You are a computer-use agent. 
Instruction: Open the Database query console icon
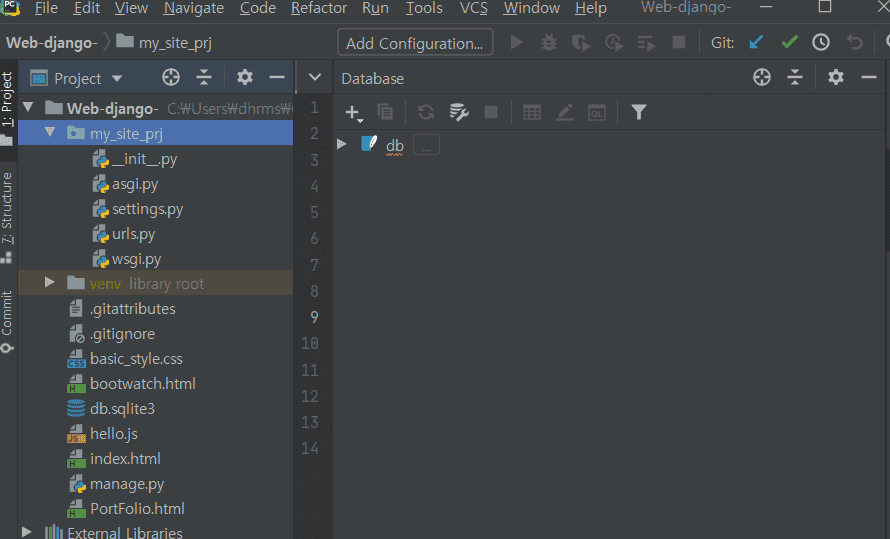(x=597, y=112)
